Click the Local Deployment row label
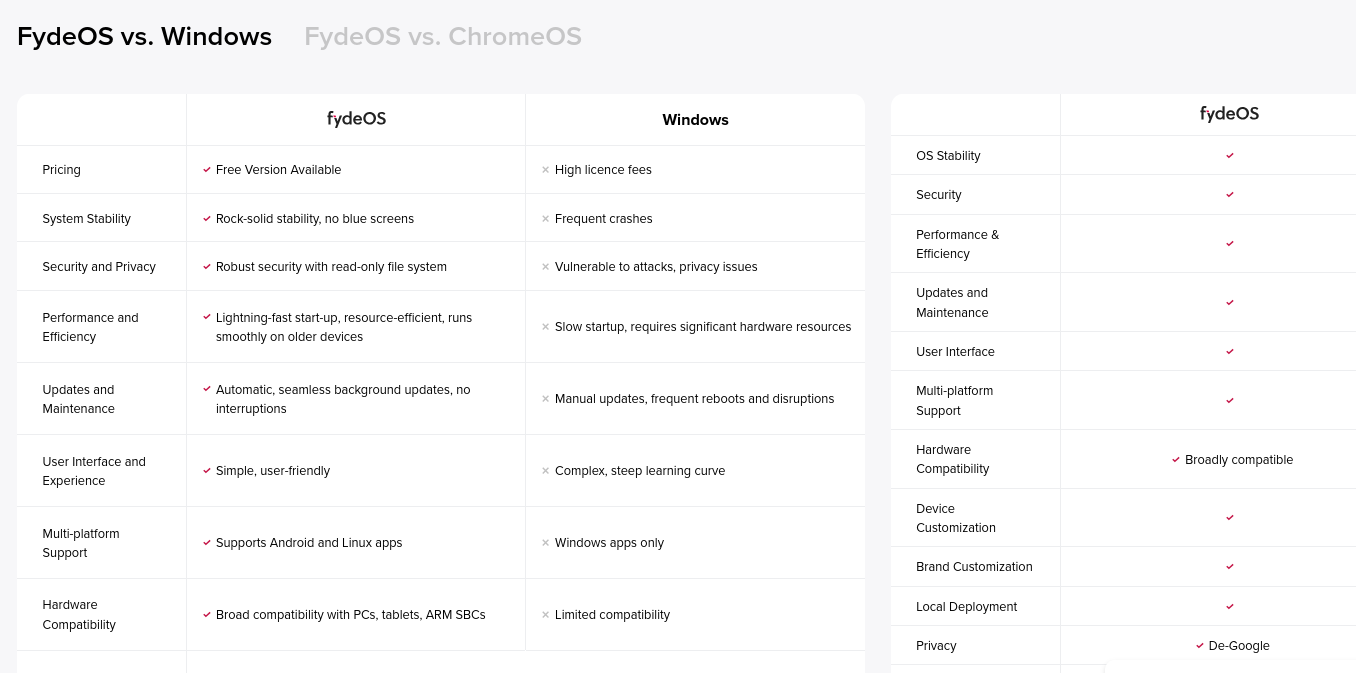 [966, 607]
